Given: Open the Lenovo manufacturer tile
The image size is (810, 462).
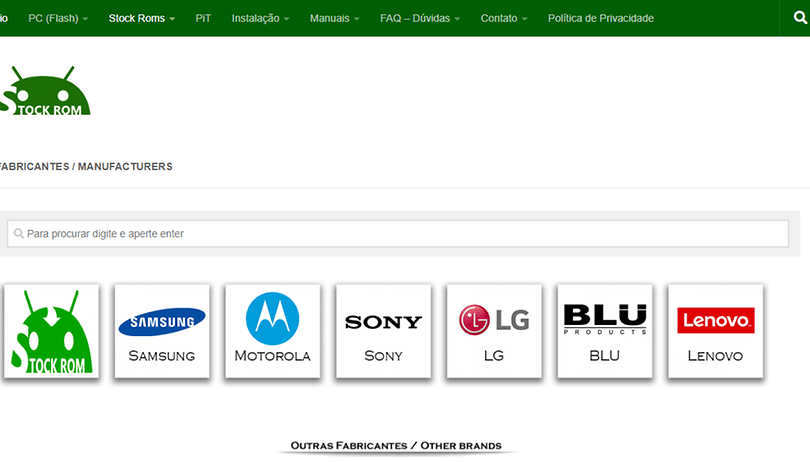Looking at the screenshot, I should [715, 331].
